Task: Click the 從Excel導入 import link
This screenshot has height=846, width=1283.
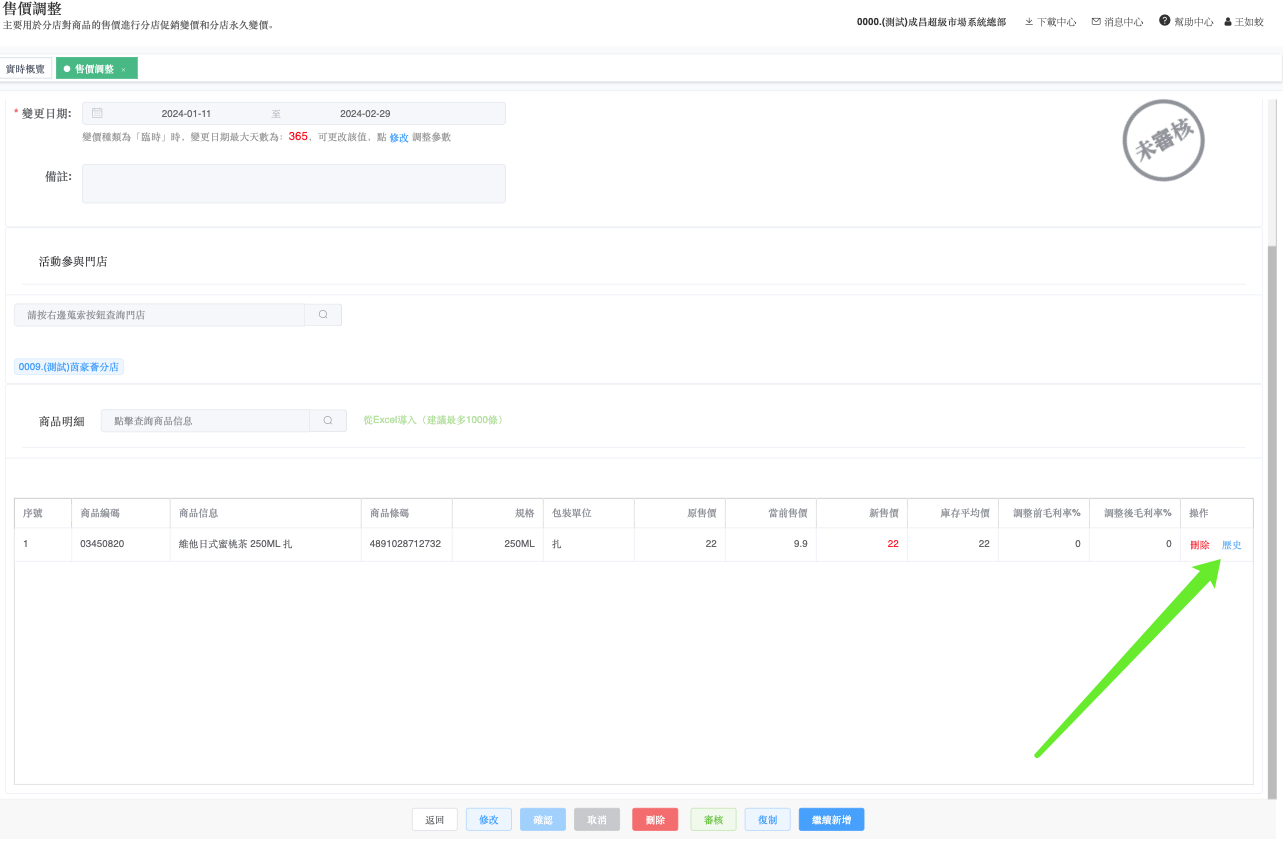Action: [432, 420]
